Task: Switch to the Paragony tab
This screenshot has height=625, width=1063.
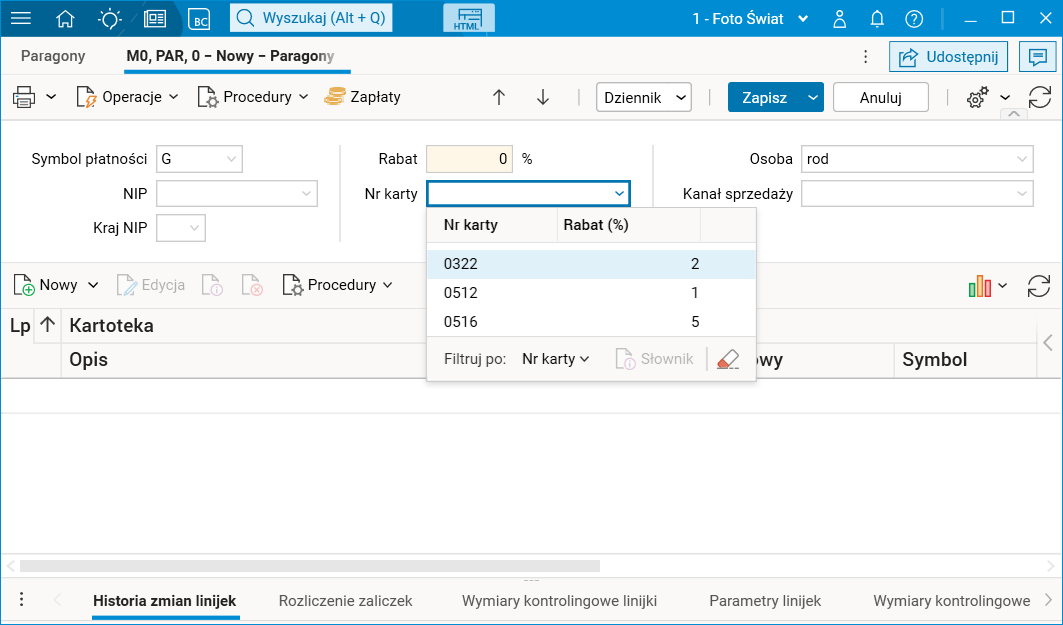Action: pos(53,56)
